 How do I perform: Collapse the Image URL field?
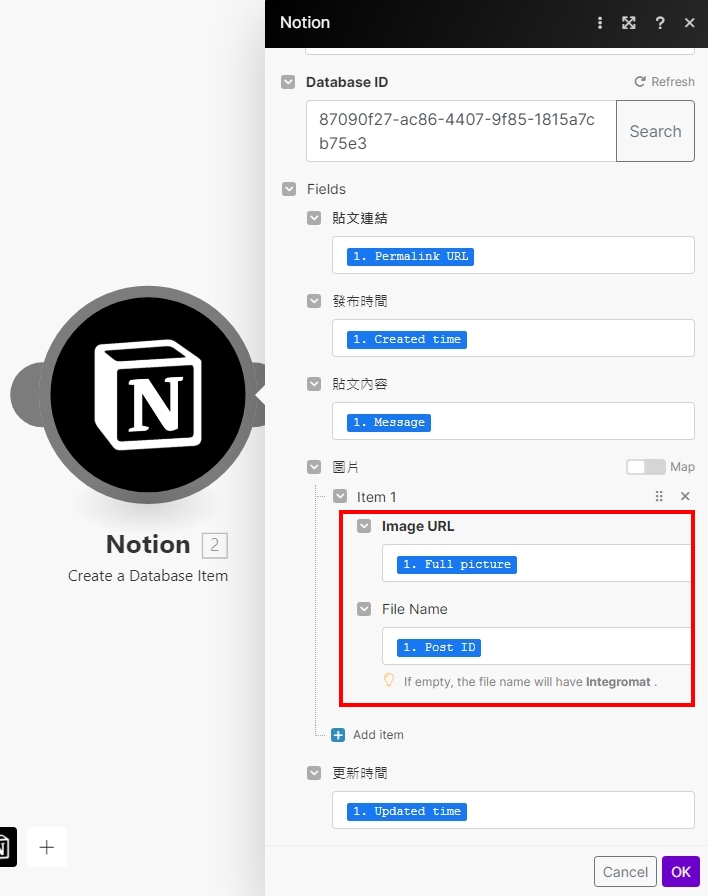(x=364, y=526)
